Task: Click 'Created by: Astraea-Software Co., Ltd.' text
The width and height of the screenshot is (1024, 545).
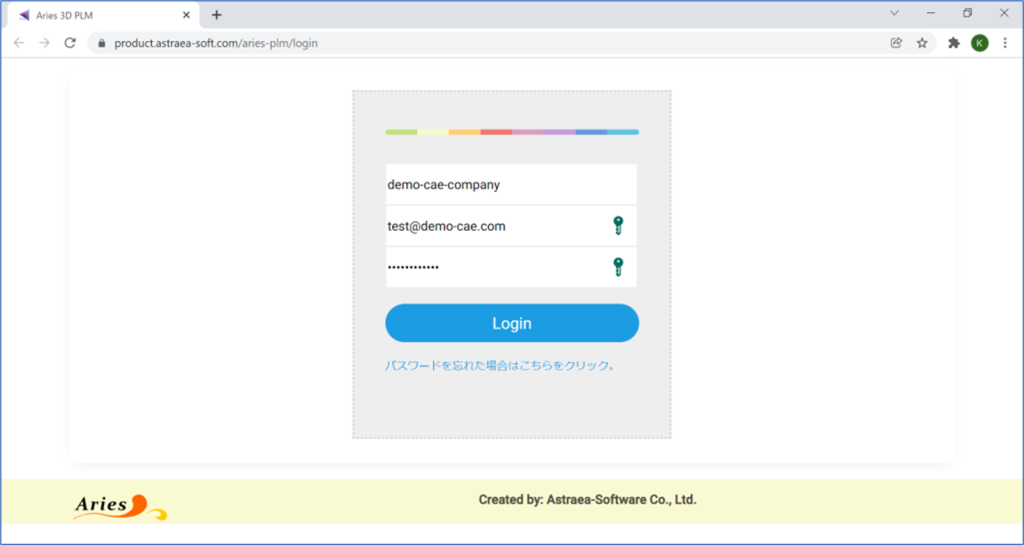Action: (587, 500)
